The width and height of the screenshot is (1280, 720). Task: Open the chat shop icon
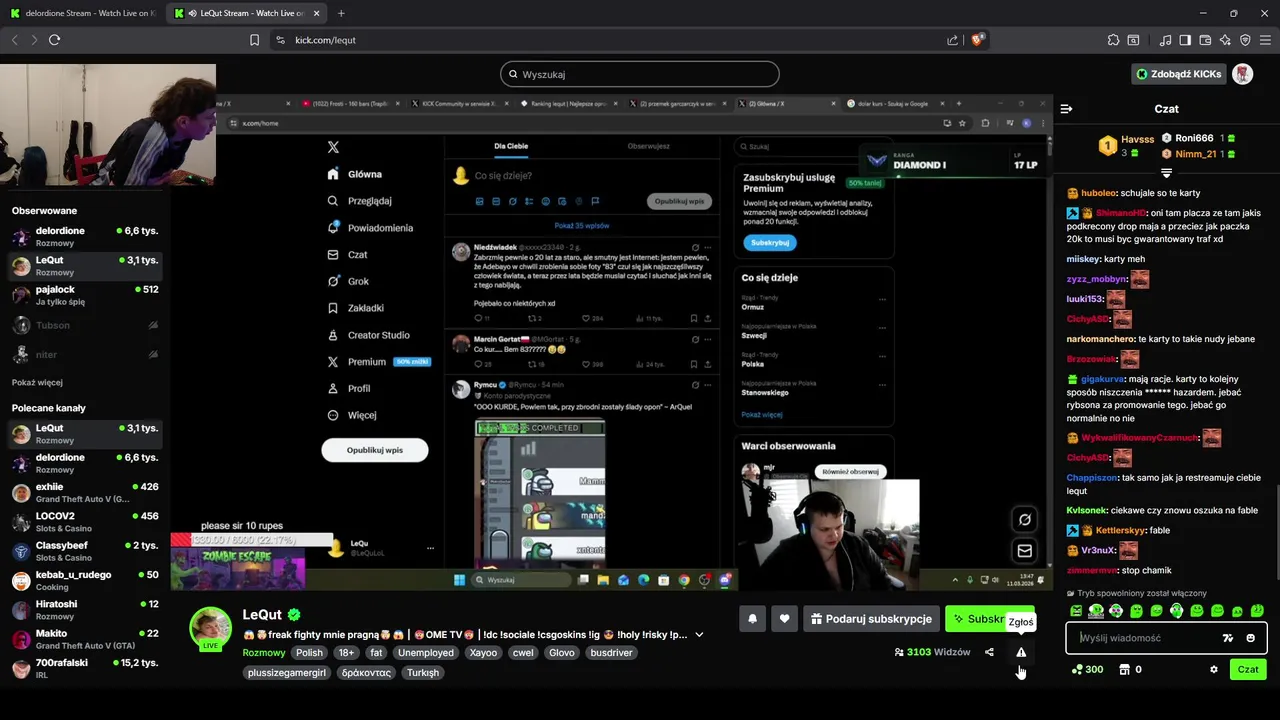(x=1124, y=669)
